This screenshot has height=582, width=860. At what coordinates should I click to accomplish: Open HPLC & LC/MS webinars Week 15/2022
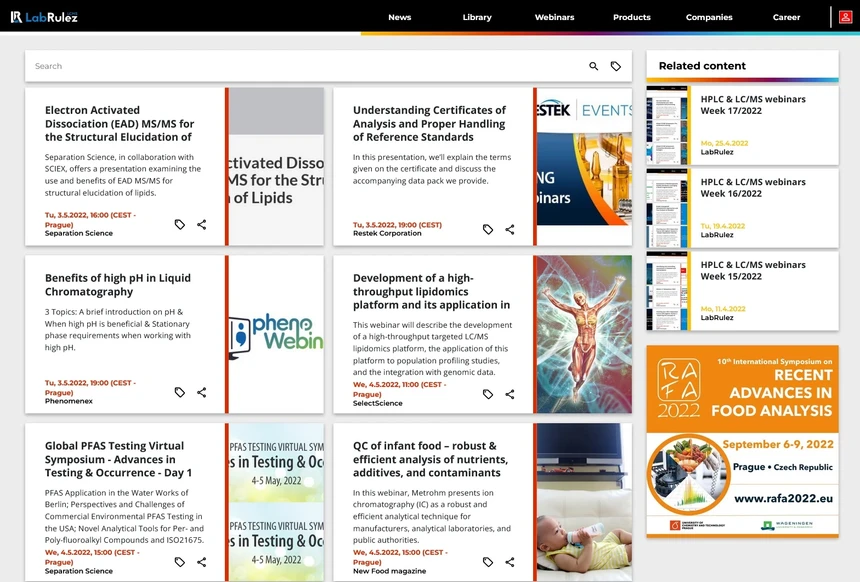(x=753, y=270)
